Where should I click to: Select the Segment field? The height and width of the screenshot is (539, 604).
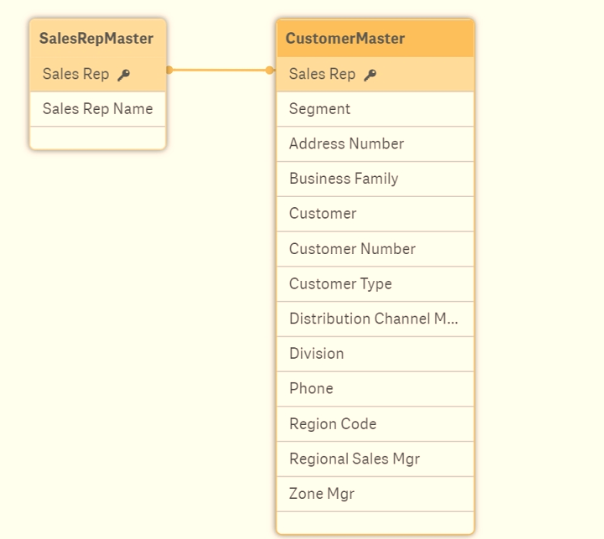(x=320, y=109)
